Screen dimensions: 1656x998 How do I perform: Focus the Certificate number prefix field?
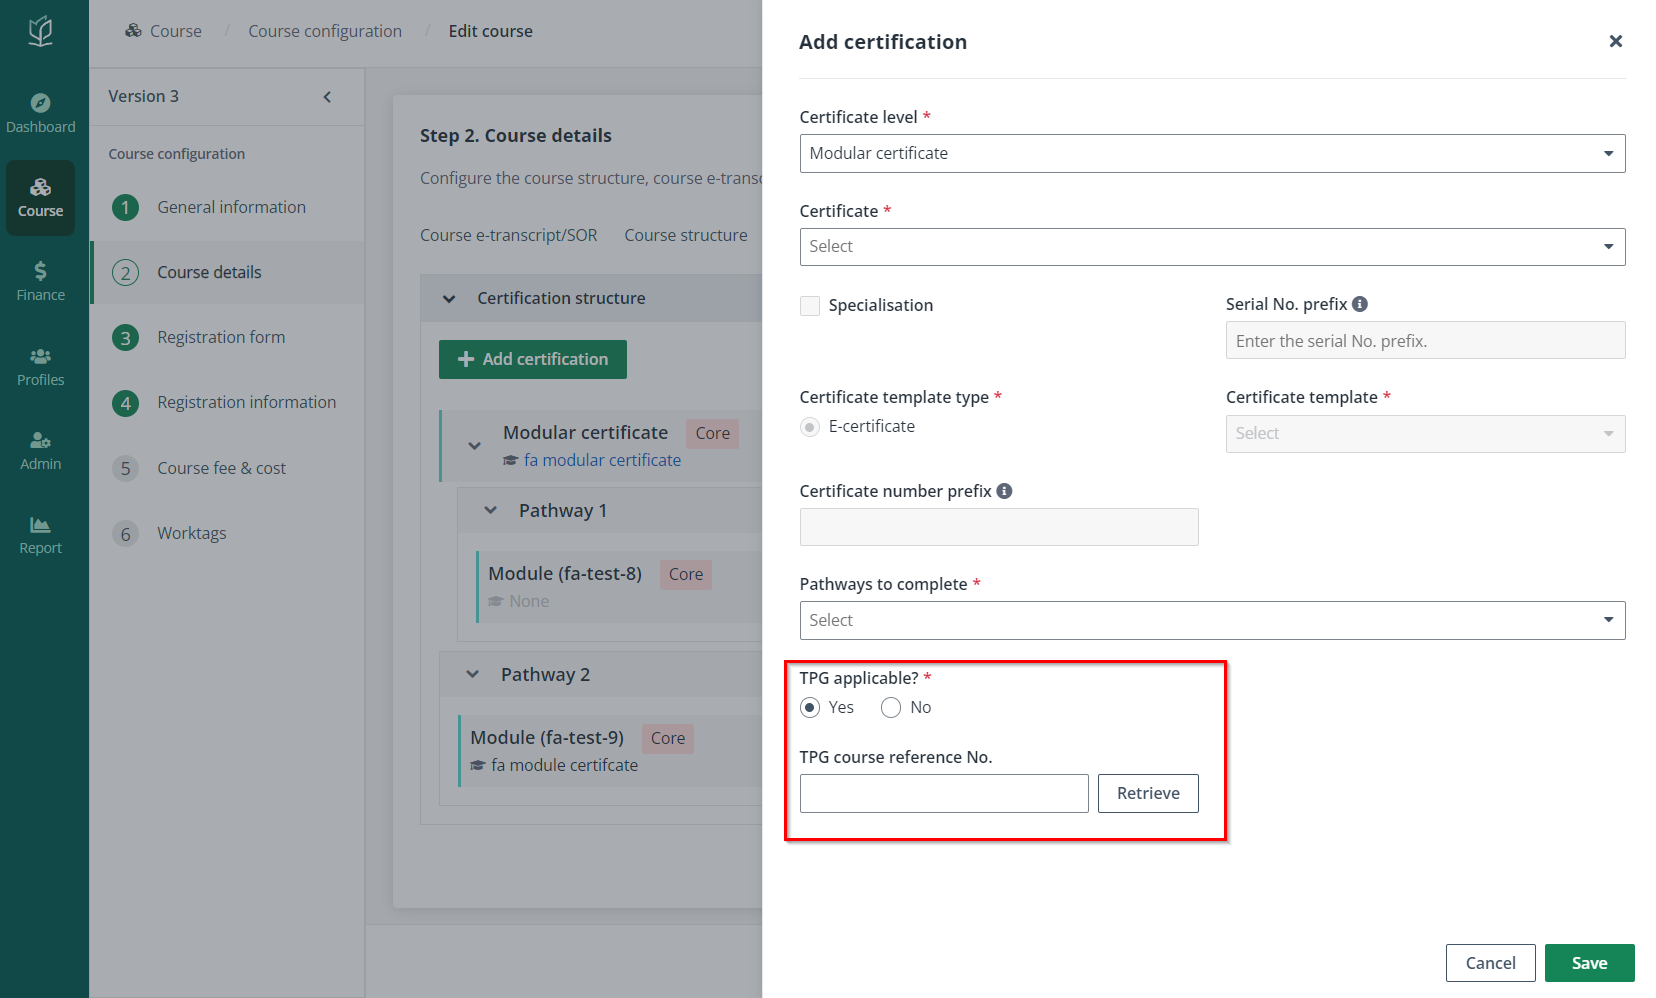click(999, 527)
